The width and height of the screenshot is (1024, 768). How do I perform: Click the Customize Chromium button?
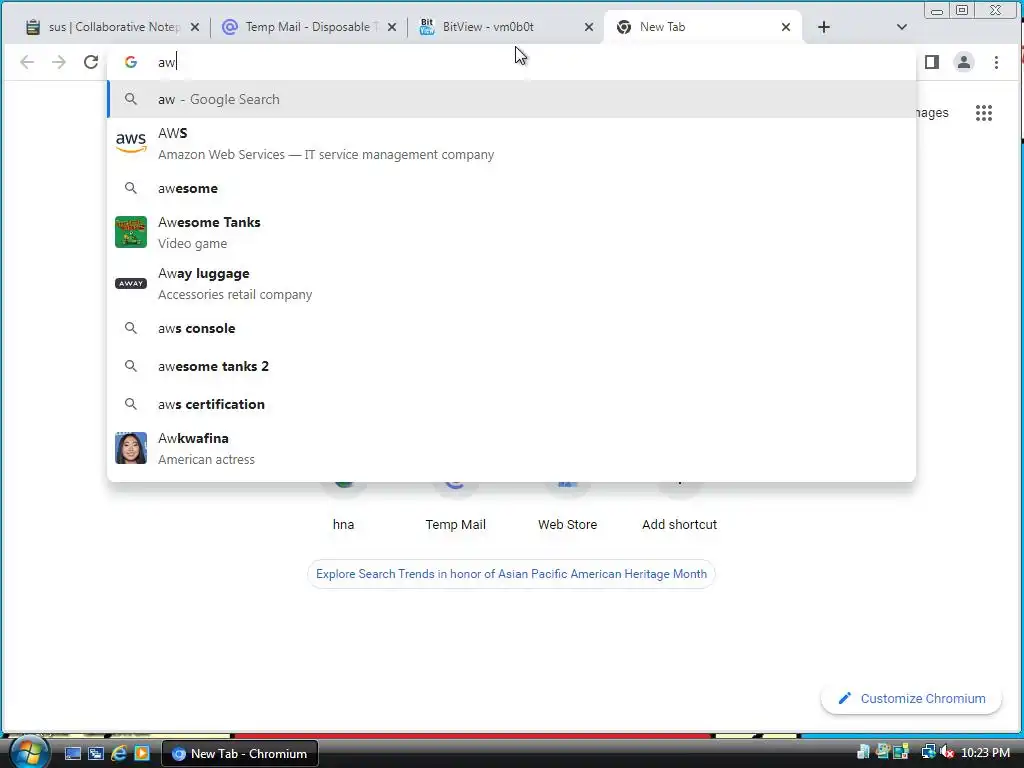[x=911, y=698]
